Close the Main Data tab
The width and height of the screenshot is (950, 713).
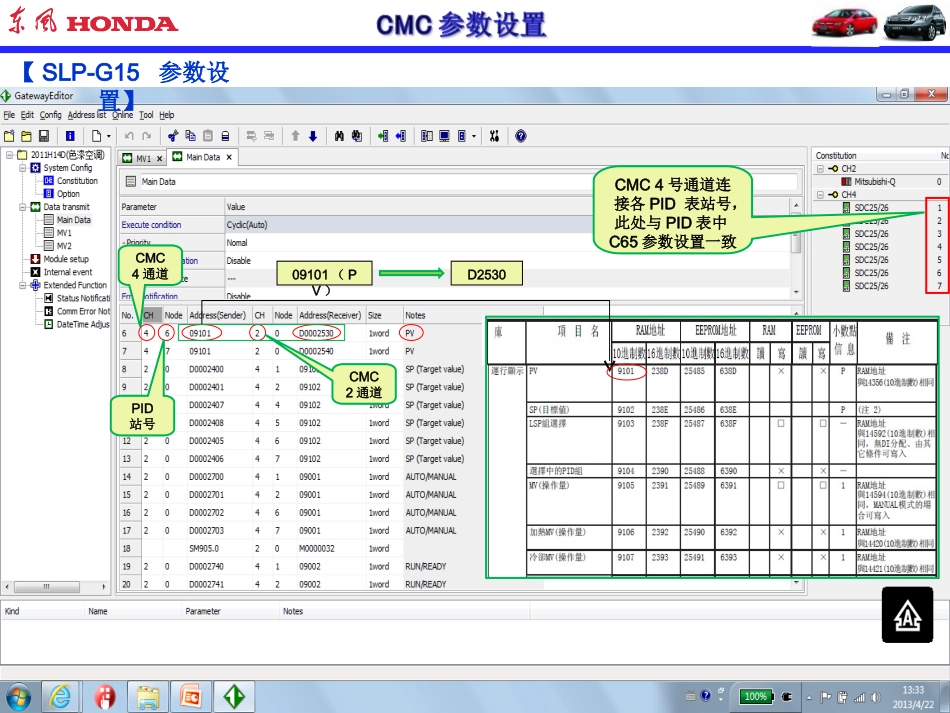229,157
